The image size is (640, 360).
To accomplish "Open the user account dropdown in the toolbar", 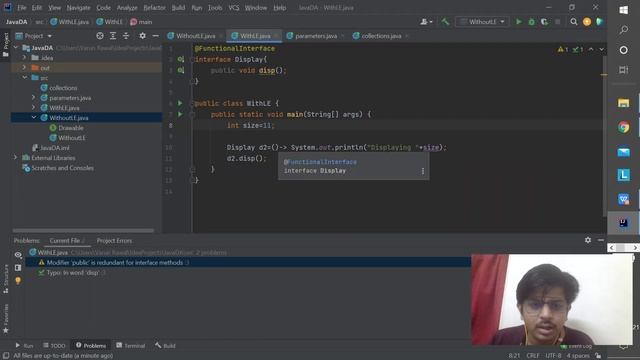I will click(426, 22).
